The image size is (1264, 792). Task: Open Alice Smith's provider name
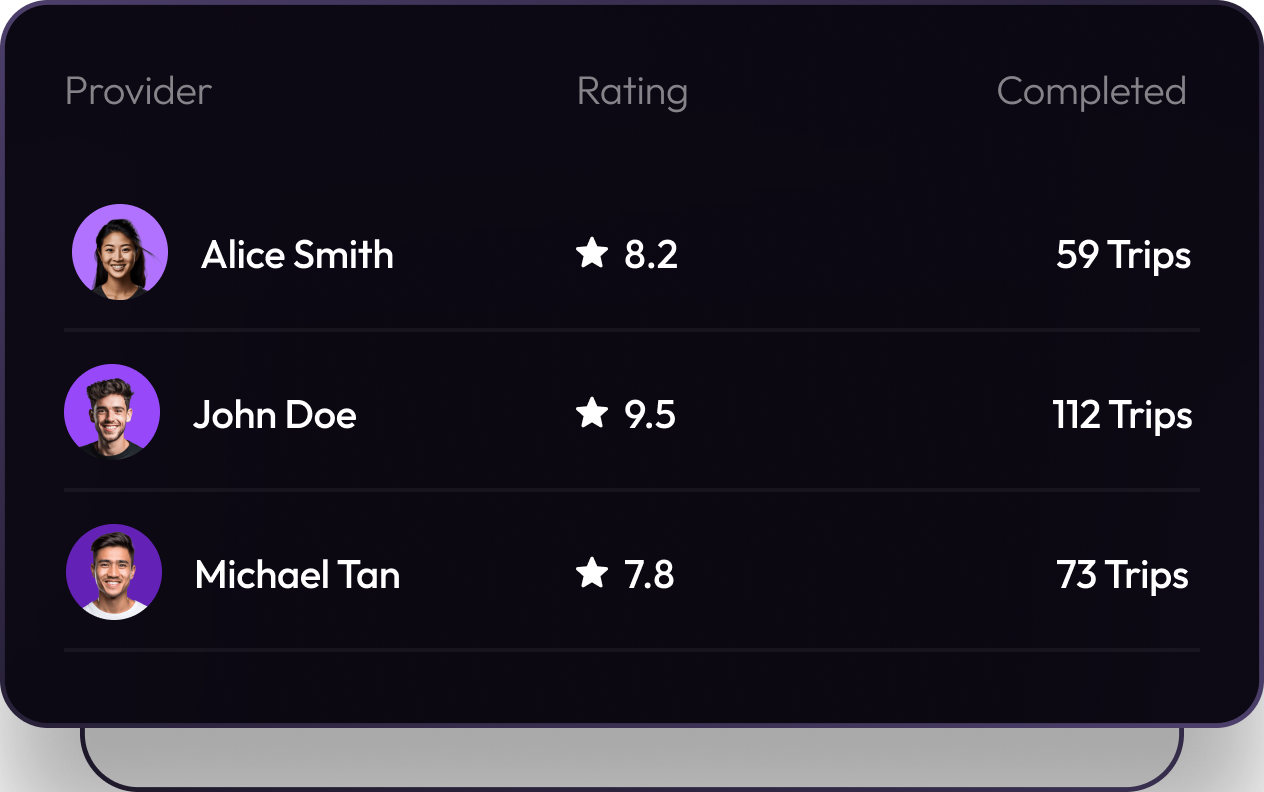297,255
